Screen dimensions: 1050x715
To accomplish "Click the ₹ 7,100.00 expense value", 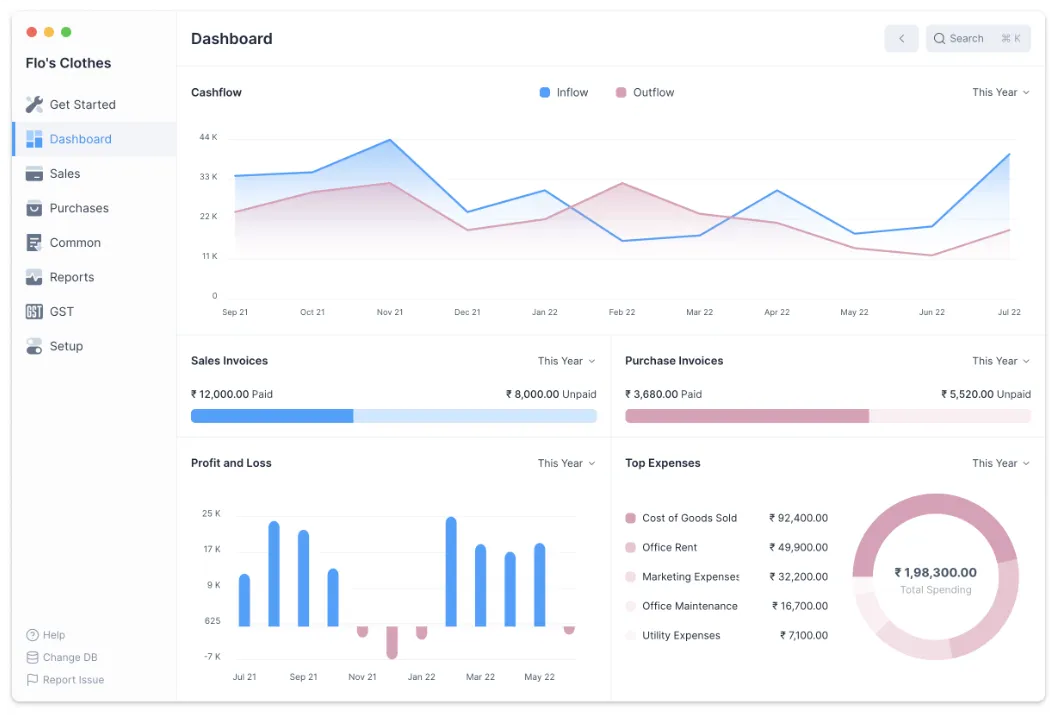I will click(x=804, y=635).
